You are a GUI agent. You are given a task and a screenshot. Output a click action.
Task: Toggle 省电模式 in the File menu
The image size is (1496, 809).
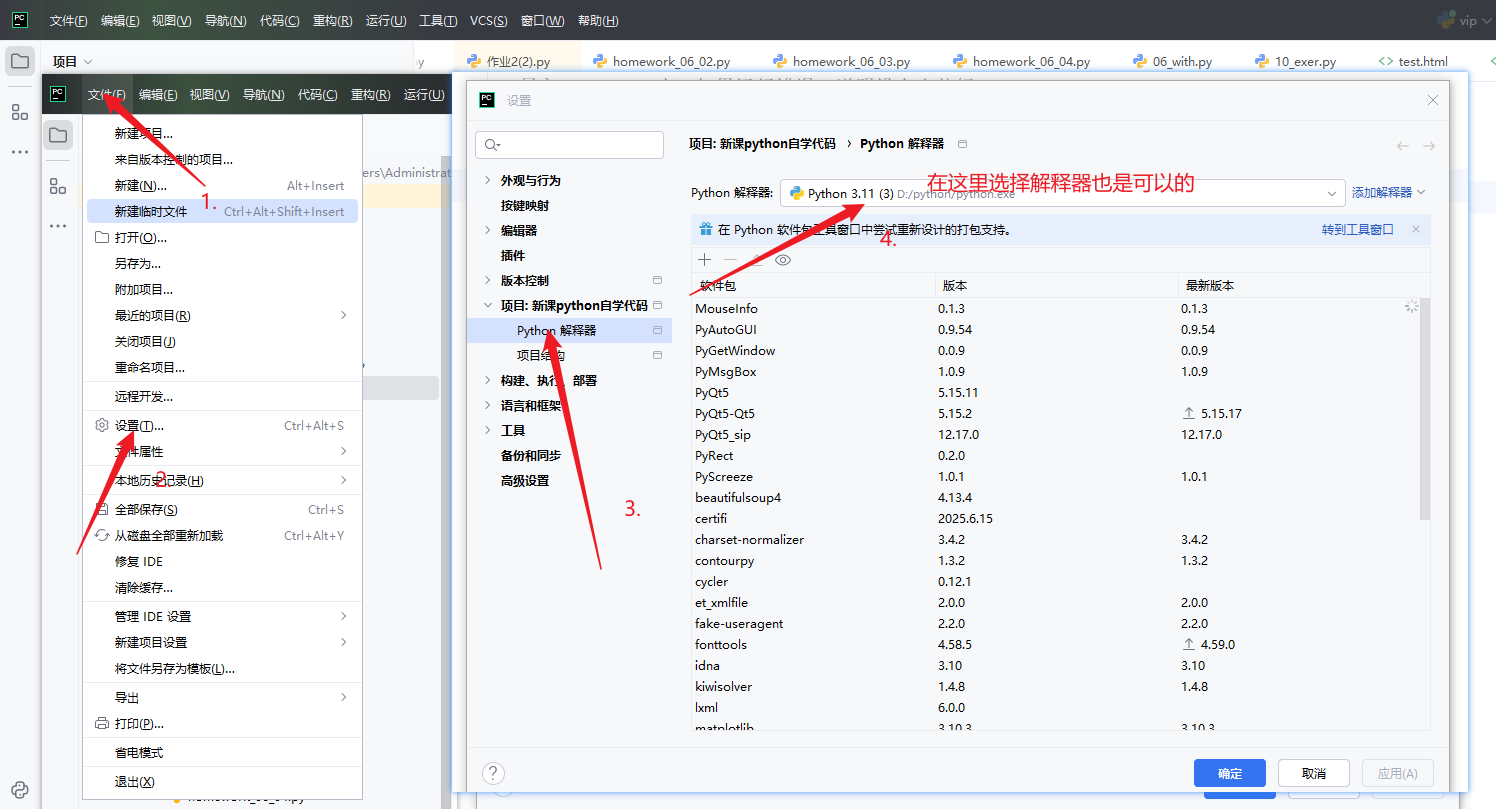[x=221, y=752]
